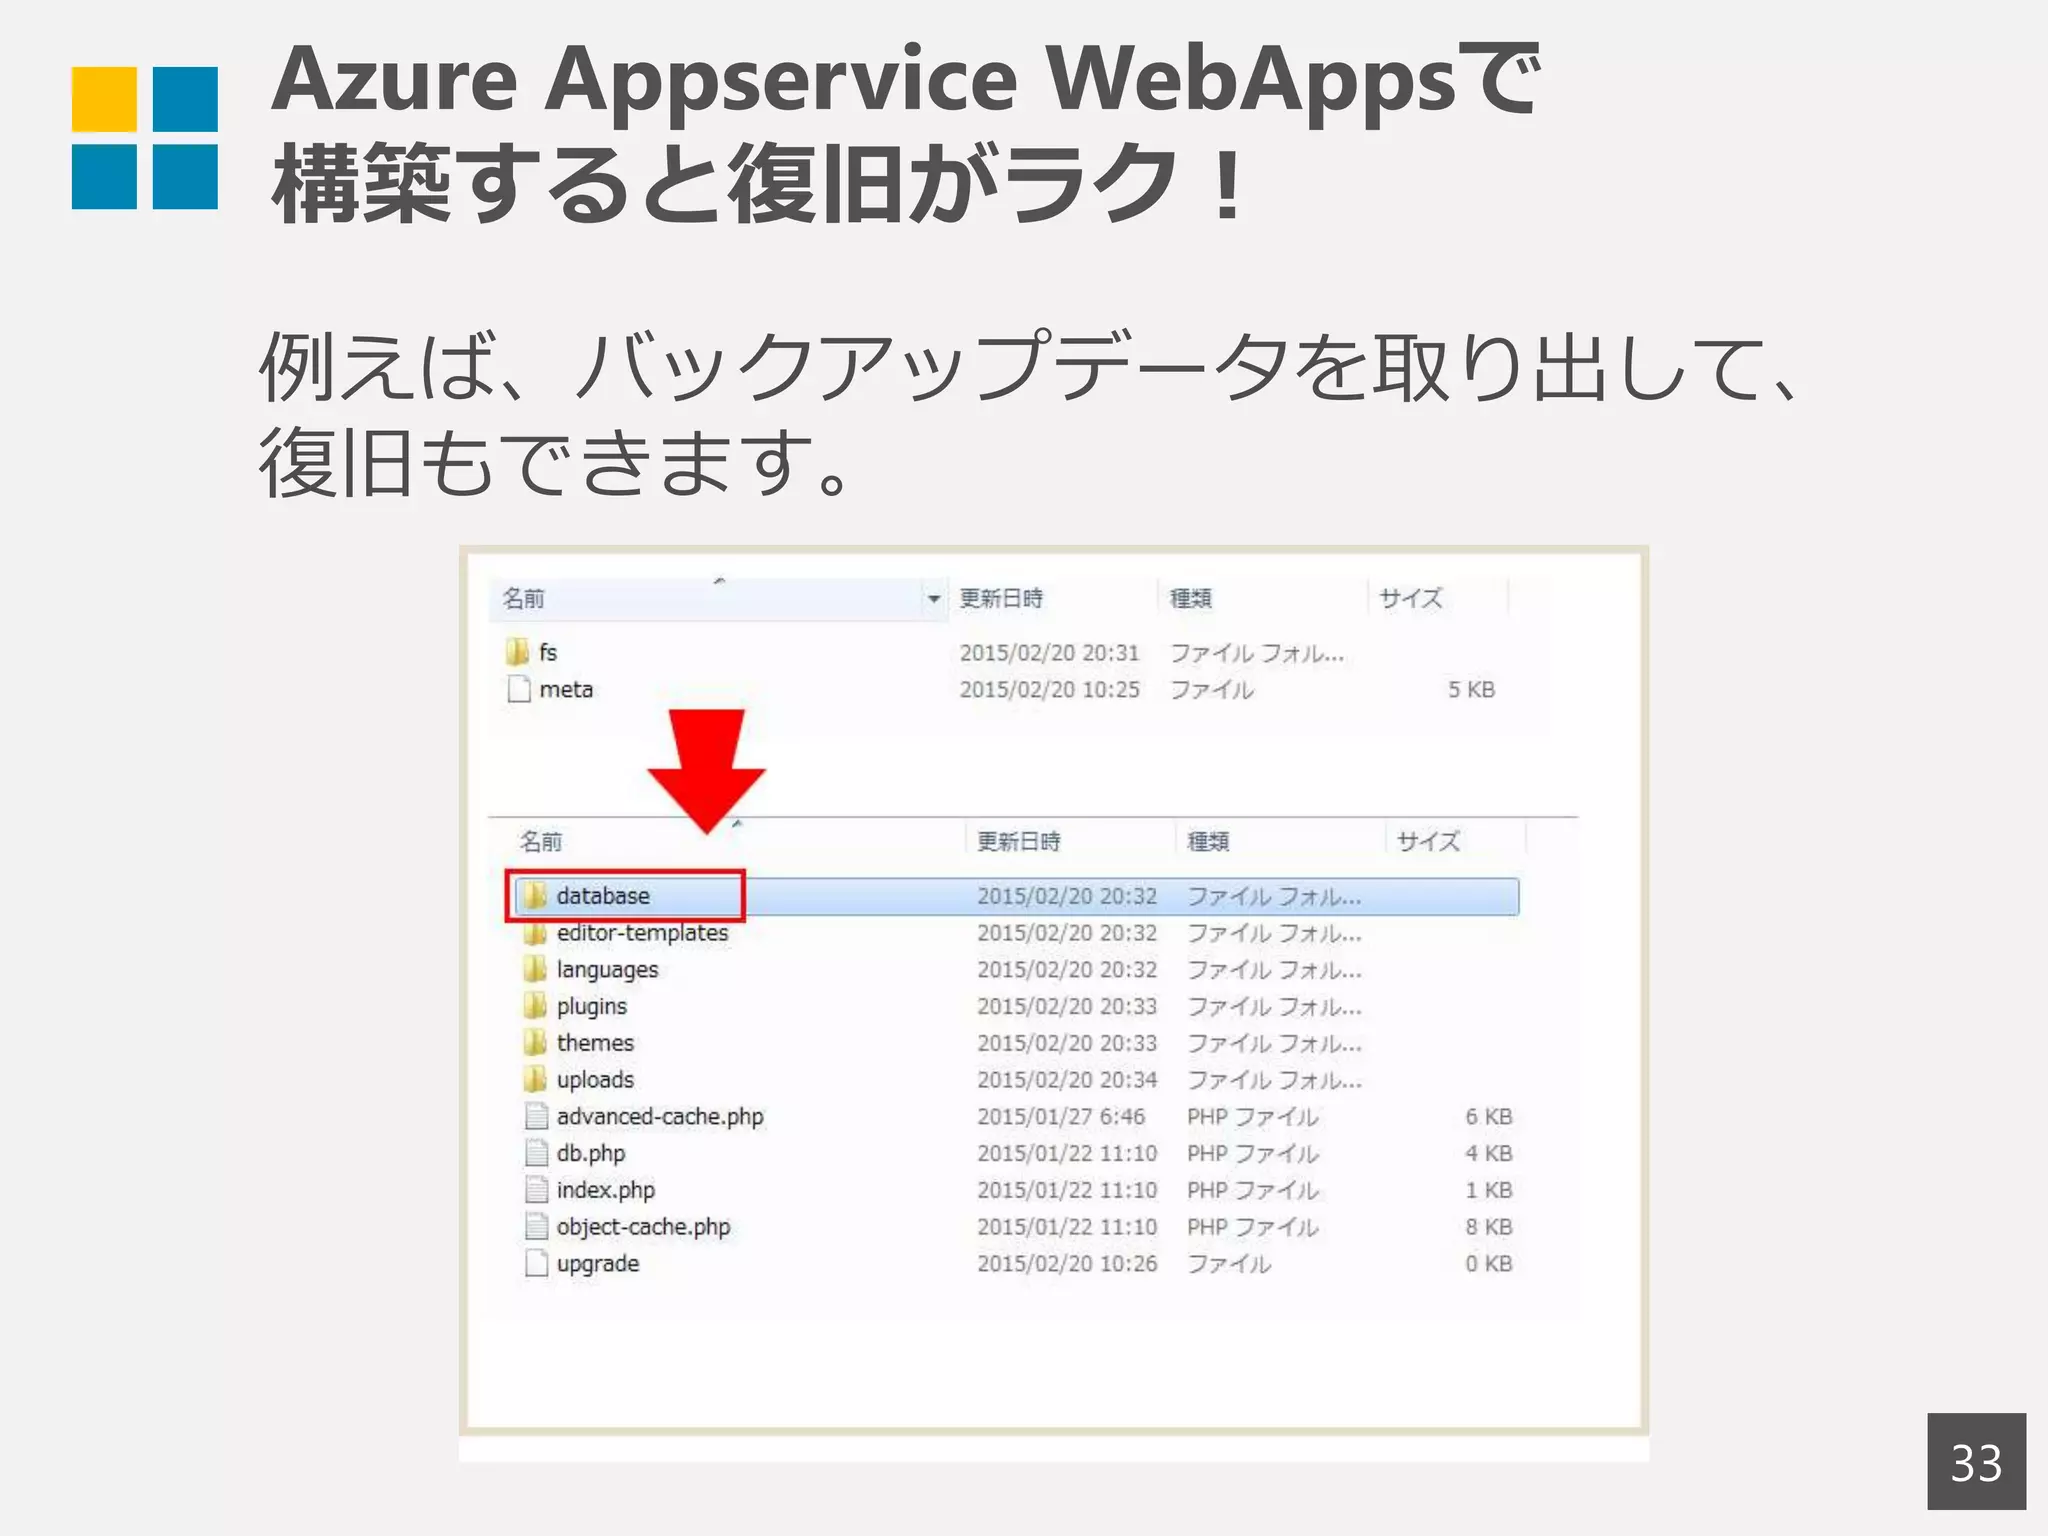Select the db.php file name
This screenshot has height=1536, width=2048.
point(590,1154)
